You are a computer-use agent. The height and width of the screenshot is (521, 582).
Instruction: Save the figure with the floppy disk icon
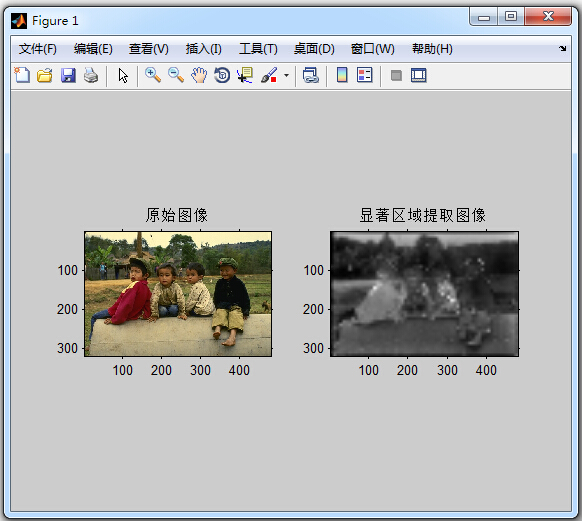tap(68, 75)
